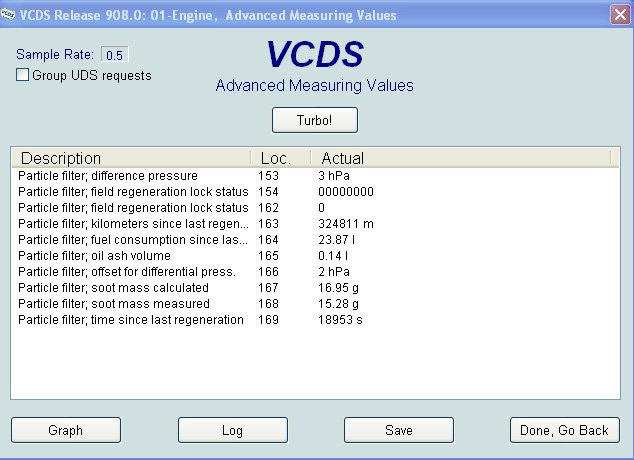The width and height of the screenshot is (634, 460).
Task: Click location number 167
Action: [268, 288]
